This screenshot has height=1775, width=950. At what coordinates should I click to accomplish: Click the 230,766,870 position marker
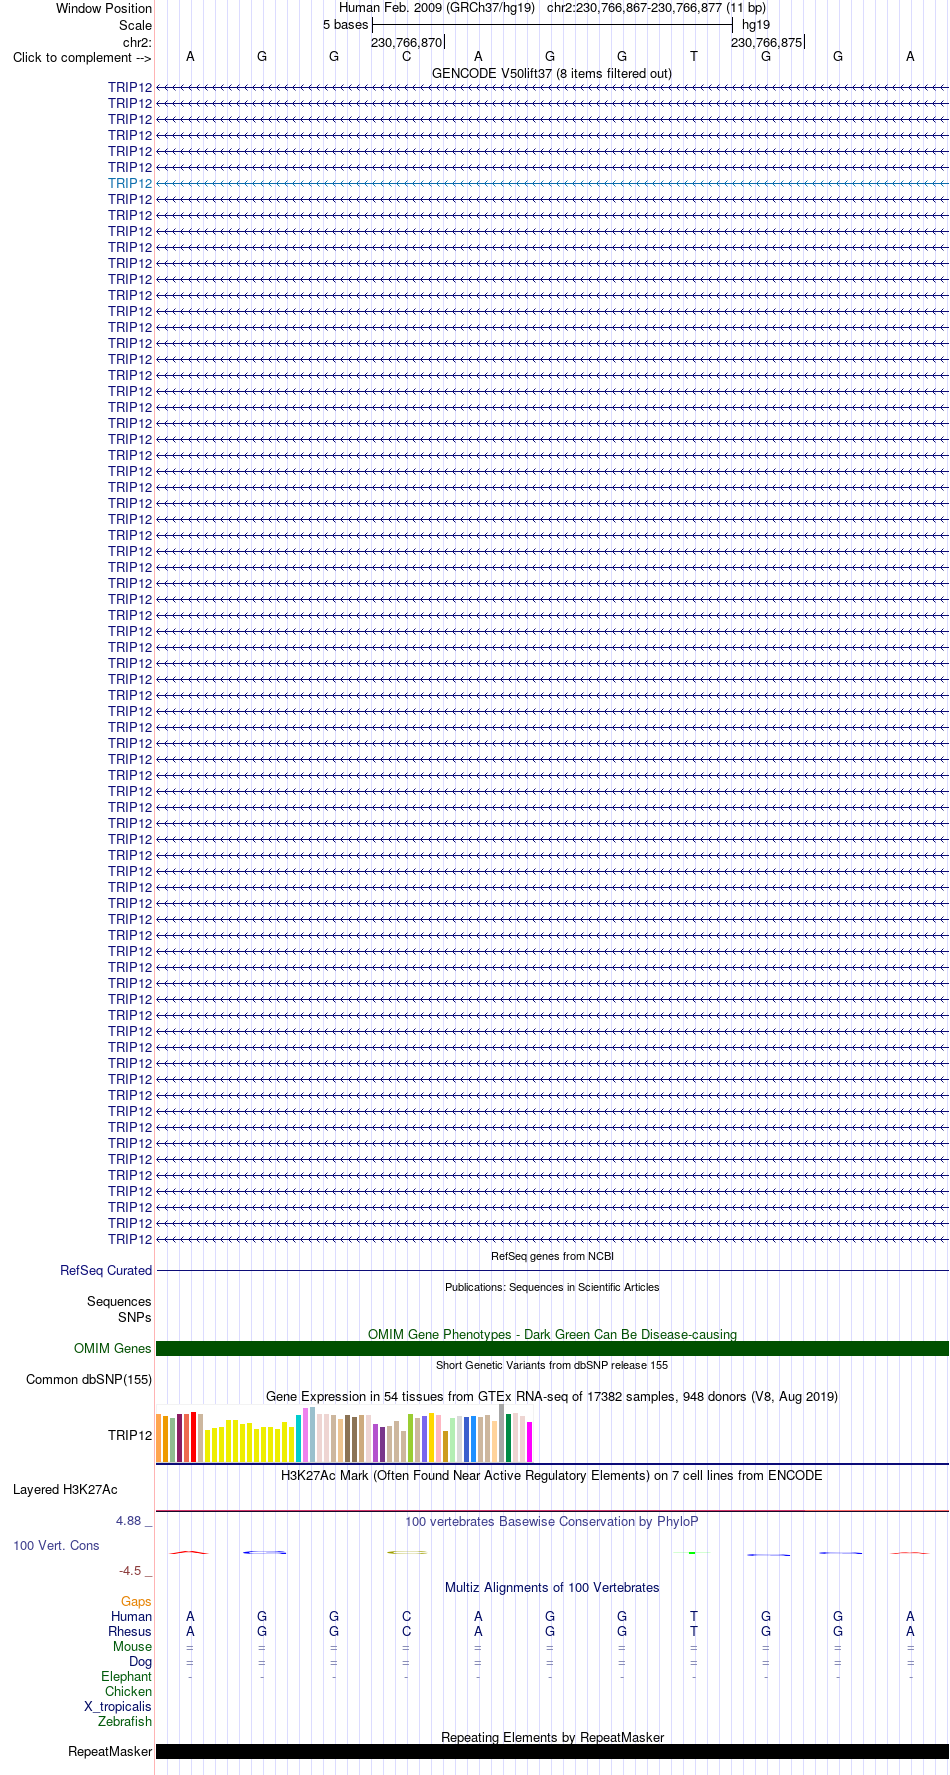[x=406, y=43]
